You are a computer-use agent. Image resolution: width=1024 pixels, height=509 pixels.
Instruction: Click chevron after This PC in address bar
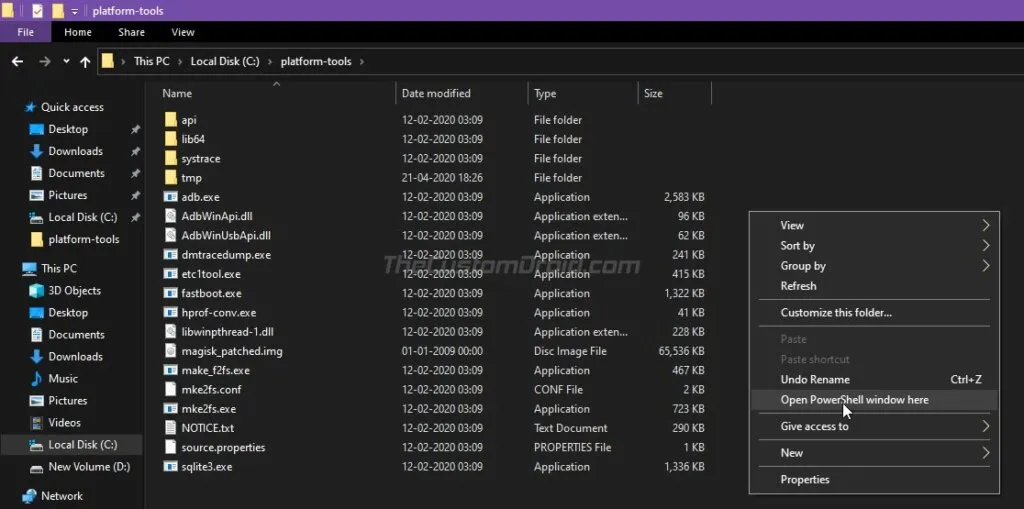(180, 61)
